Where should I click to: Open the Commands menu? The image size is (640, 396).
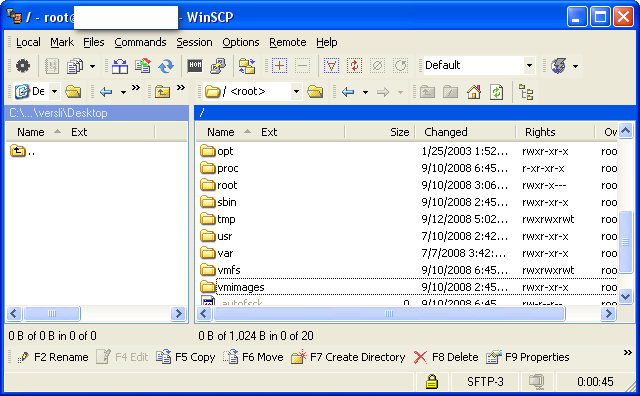click(140, 42)
